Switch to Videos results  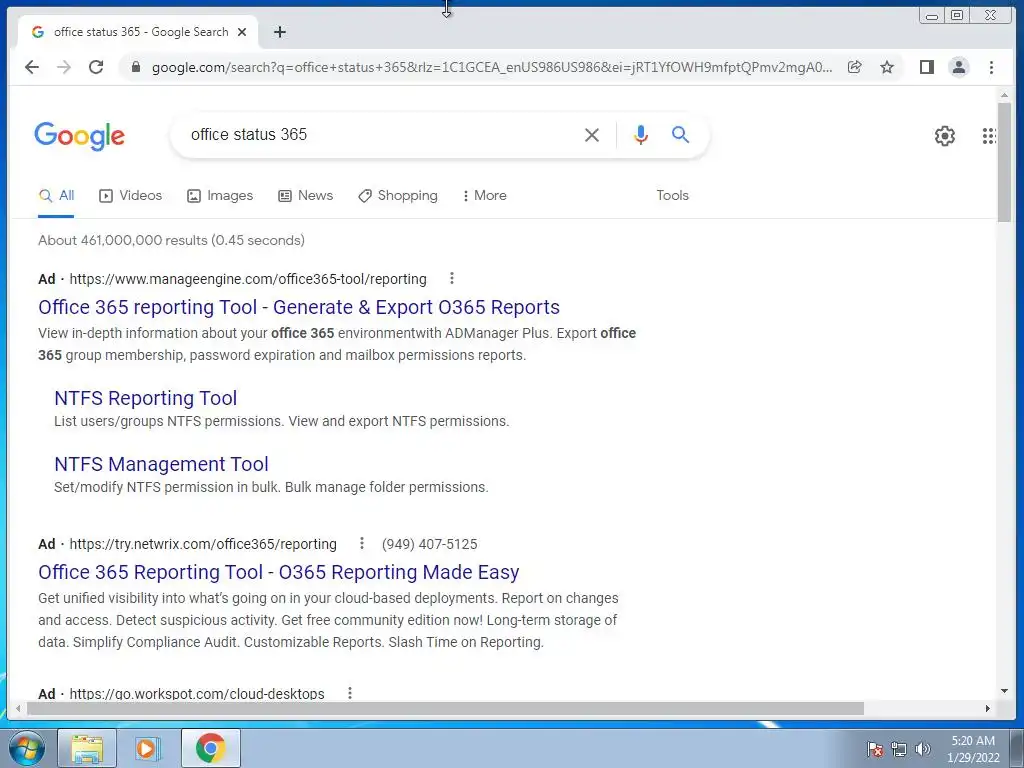[131, 195]
